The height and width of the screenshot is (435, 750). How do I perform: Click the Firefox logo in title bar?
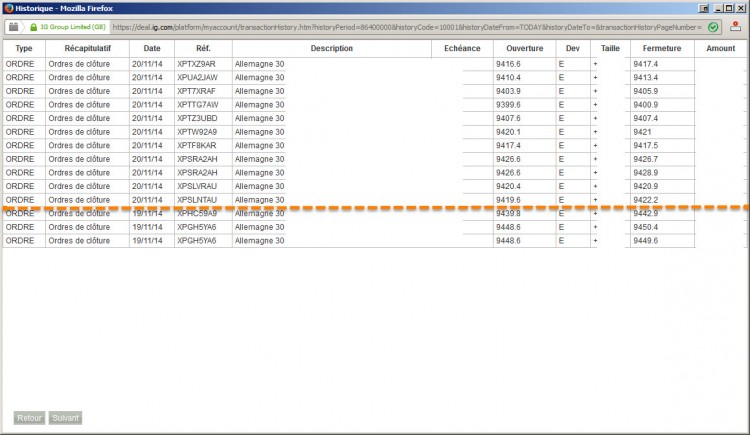click(8, 8)
